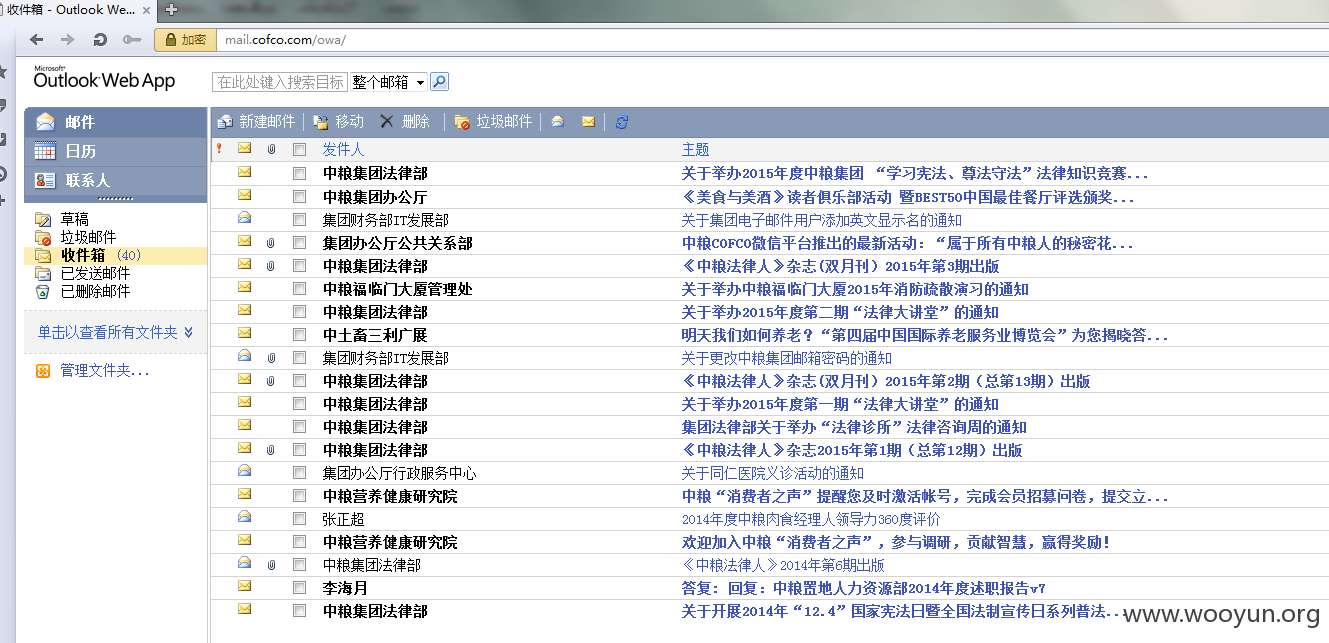Click the mark-as-unread closed envelope toolbar icon
The height and width of the screenshot is (643, 1329).
click(588, 122)
